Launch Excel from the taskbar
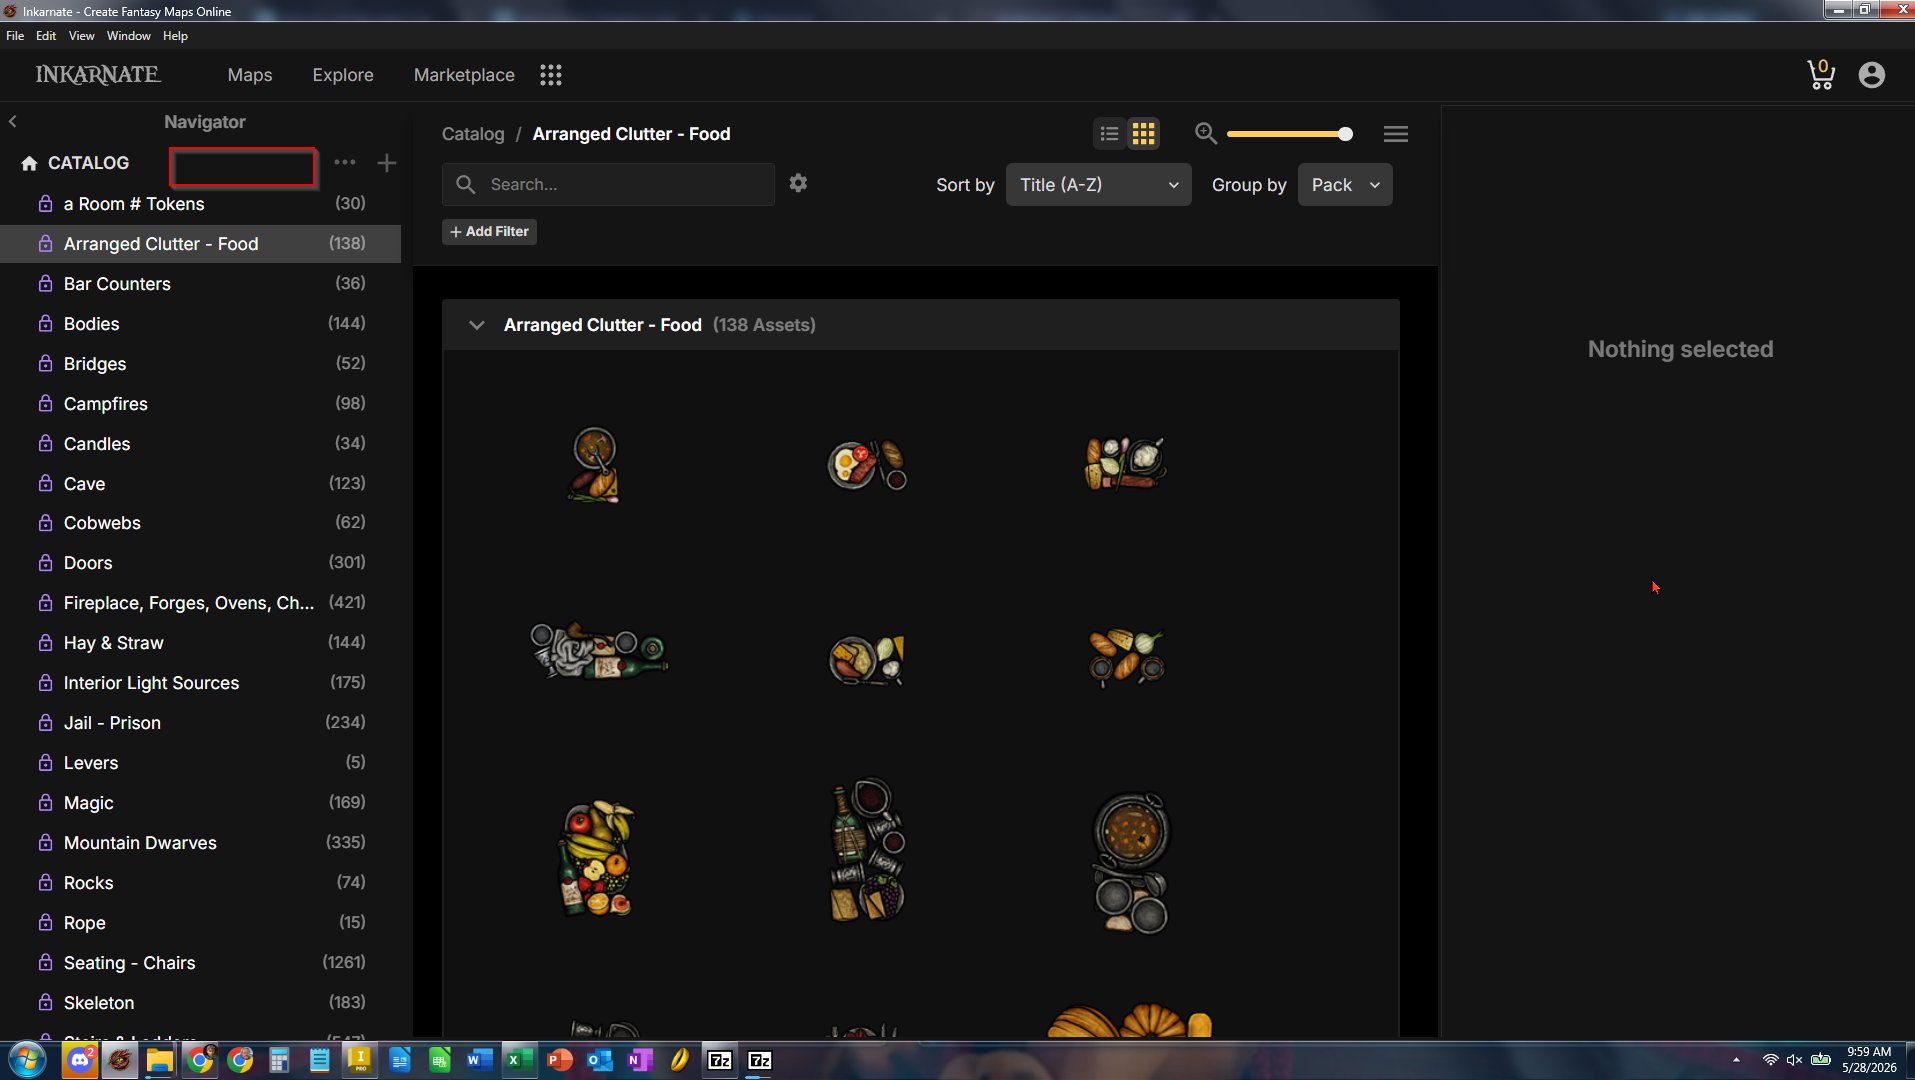The height and width of the screenshot is (1080, 1915). click(x=520, y=1060)
